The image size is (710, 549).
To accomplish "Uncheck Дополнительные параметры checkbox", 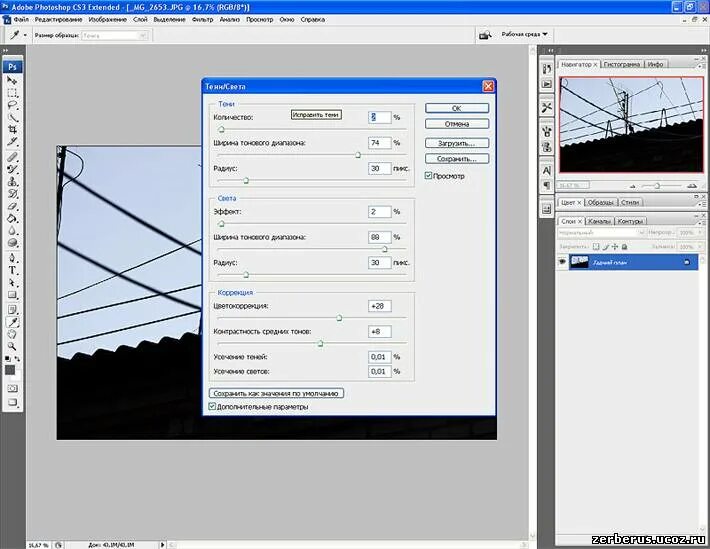I will [x=212, y=406].
